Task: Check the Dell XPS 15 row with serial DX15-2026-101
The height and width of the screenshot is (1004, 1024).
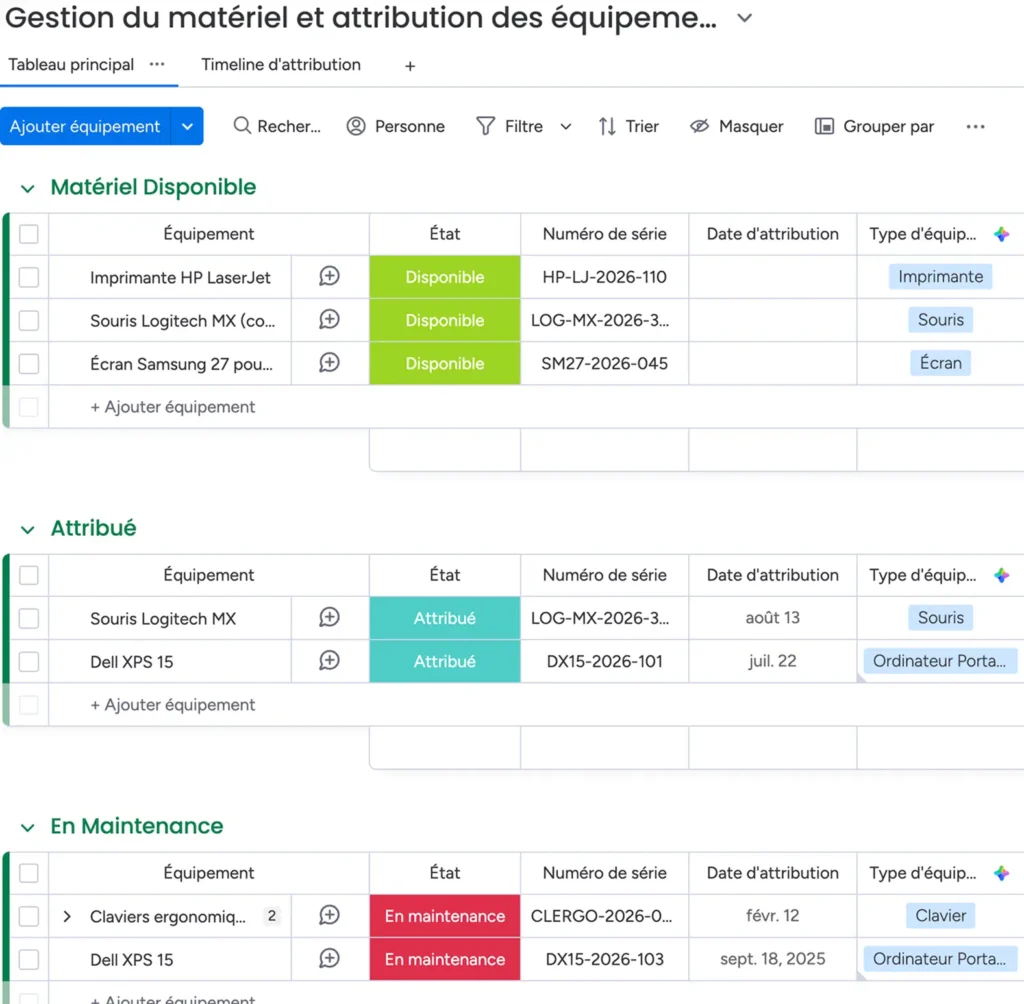Action: coord(29,661)
